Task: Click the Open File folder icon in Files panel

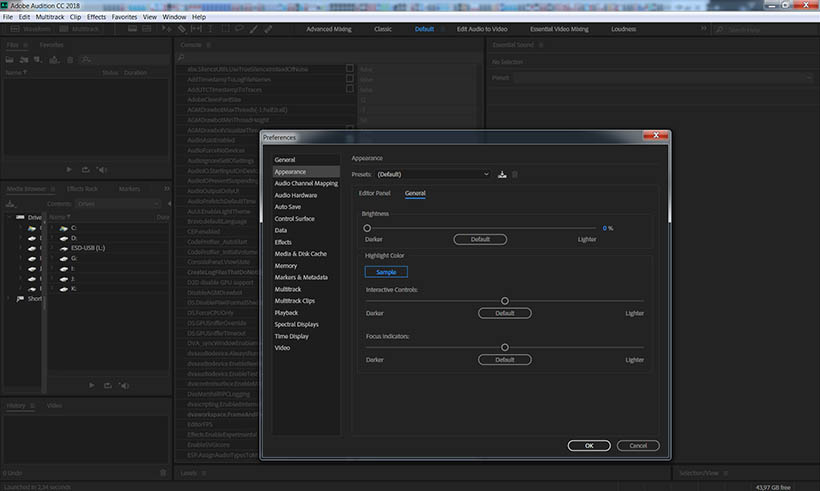Action: click(9, 60)
